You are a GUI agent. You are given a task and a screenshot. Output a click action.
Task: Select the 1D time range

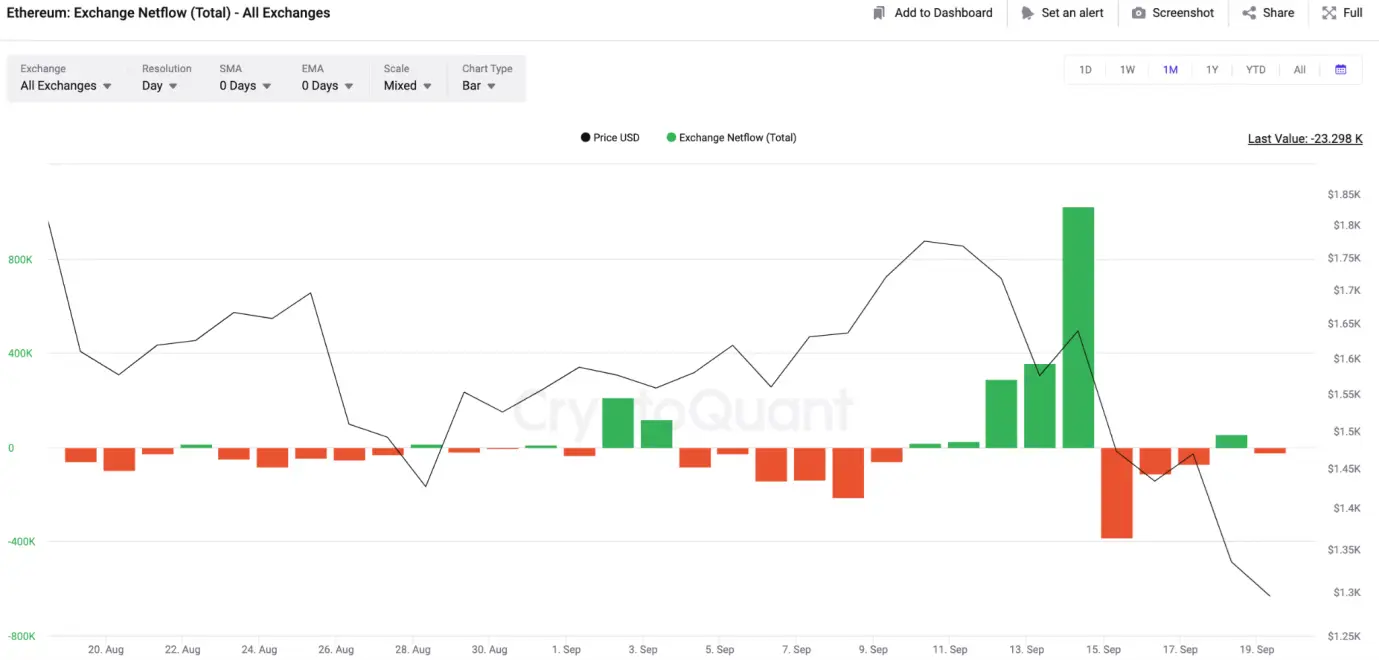(x=1085, y=70)
